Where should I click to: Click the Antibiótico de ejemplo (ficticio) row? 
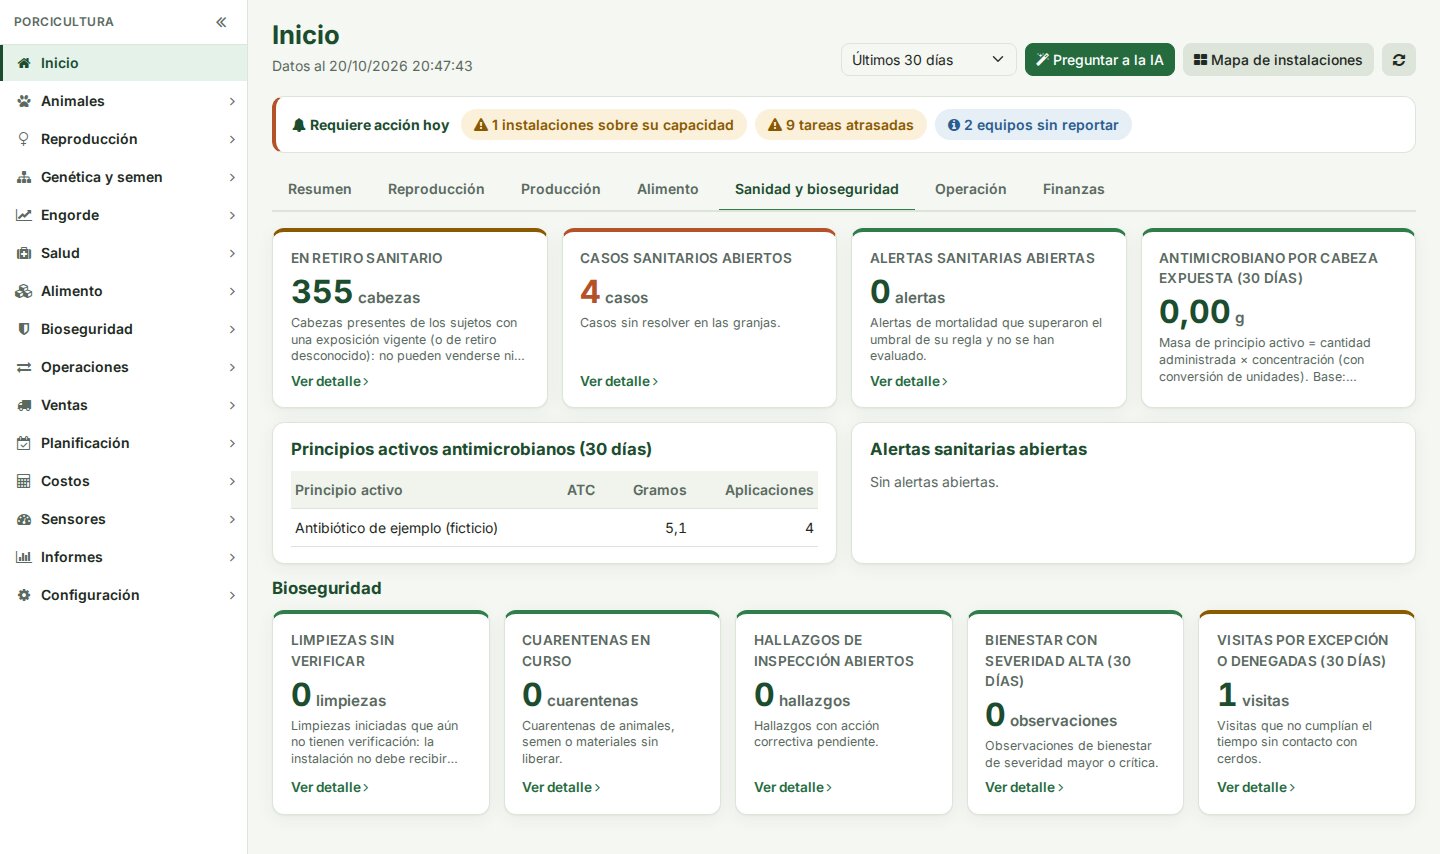click(554, 528)
